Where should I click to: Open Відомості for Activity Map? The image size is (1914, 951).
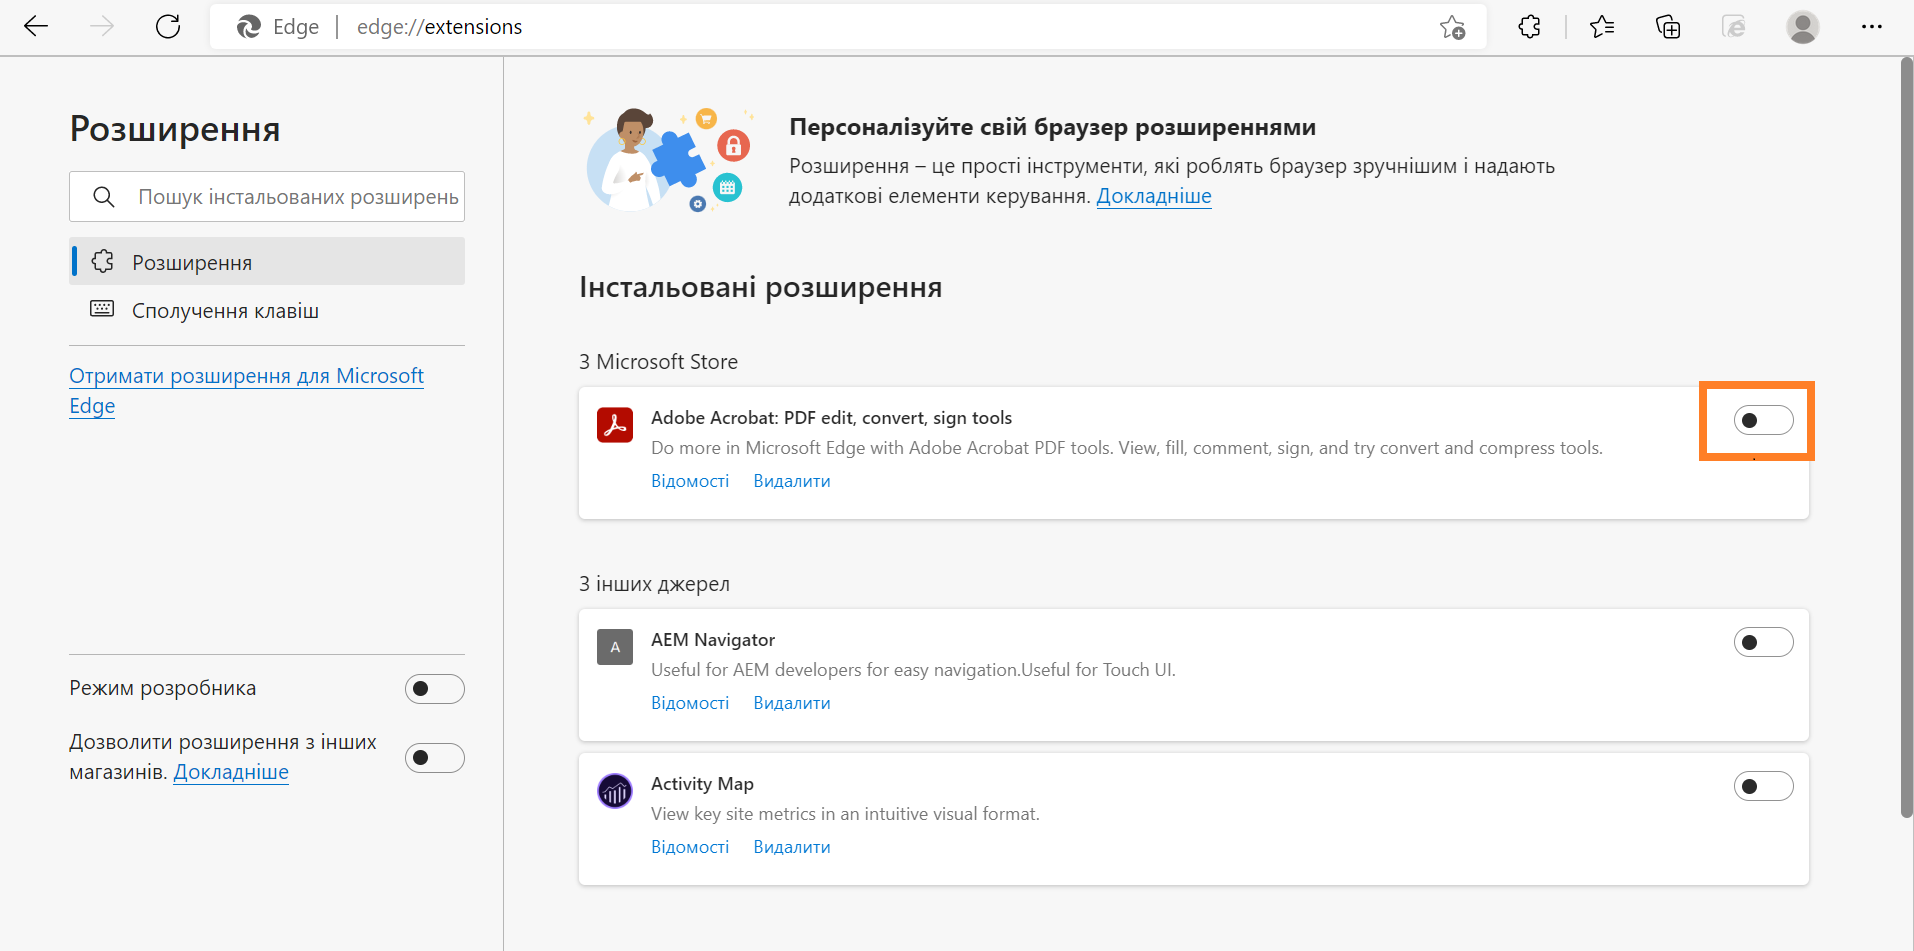[690, 847]
